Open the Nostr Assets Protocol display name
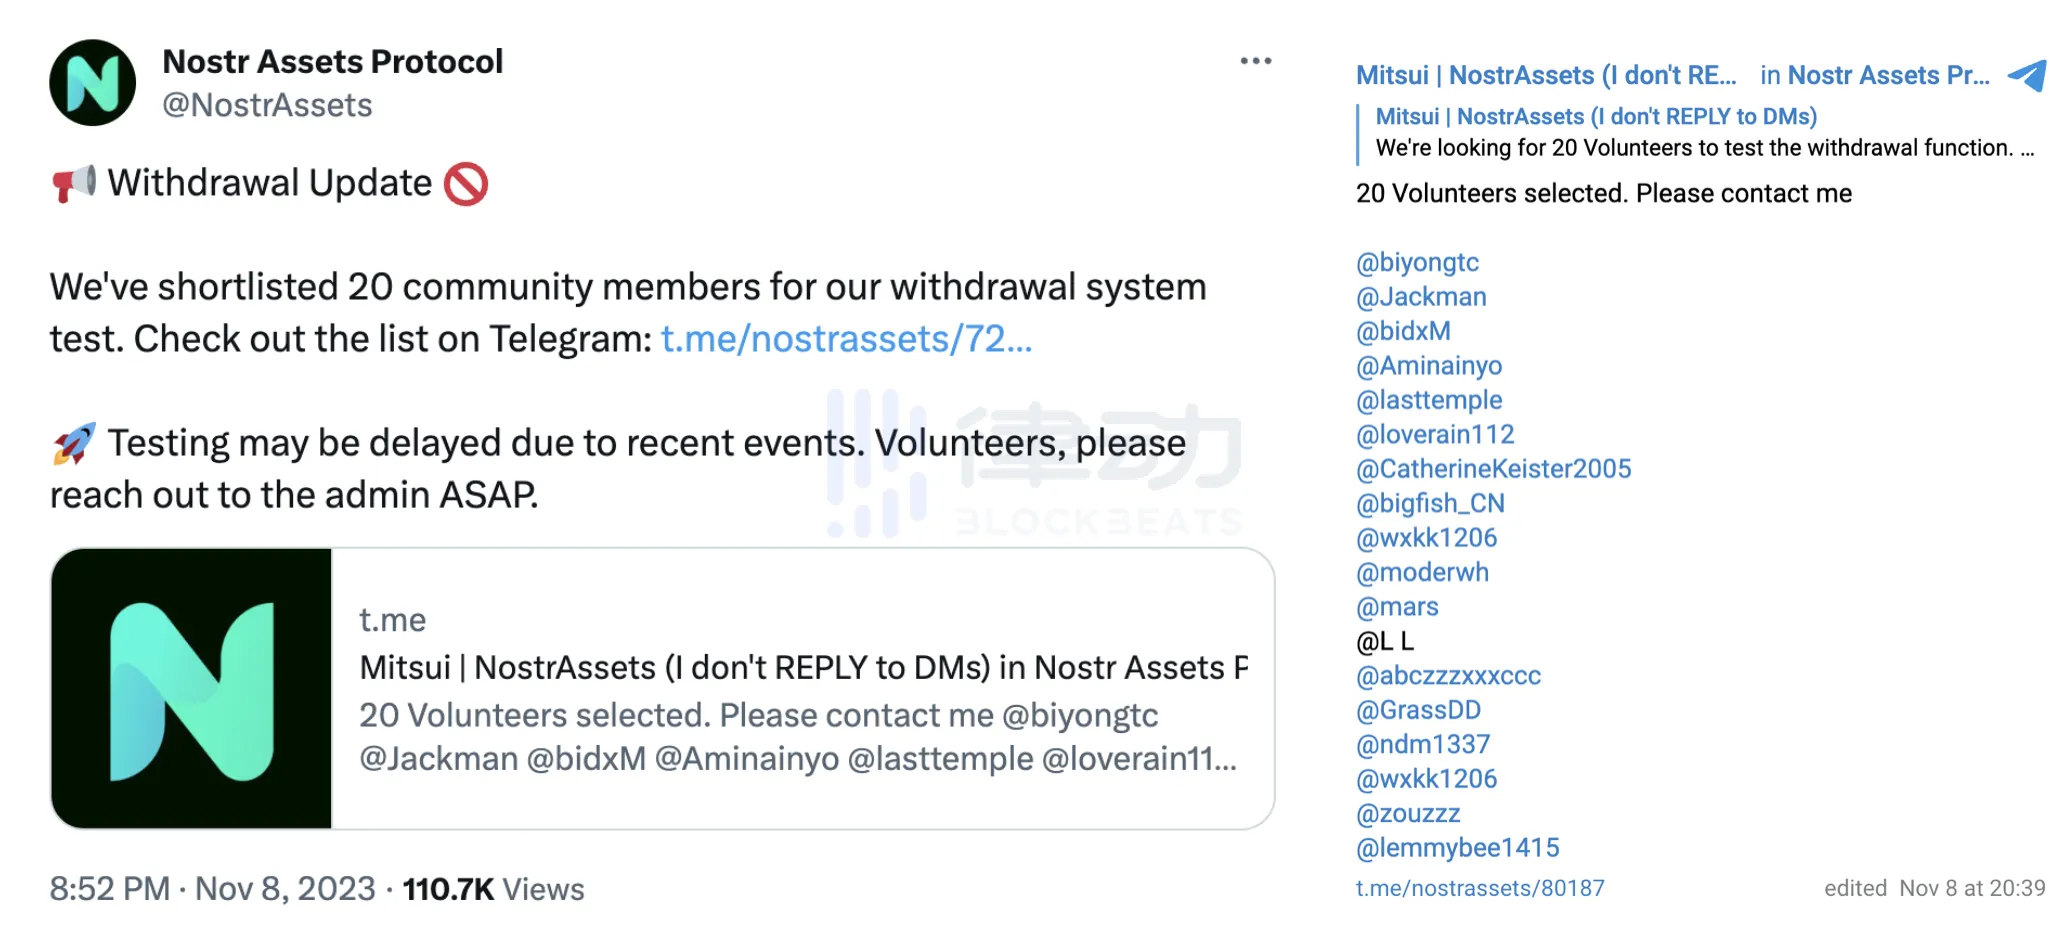Image resolution: width=2068 pixels, height=928 pixels. point(332,61)
